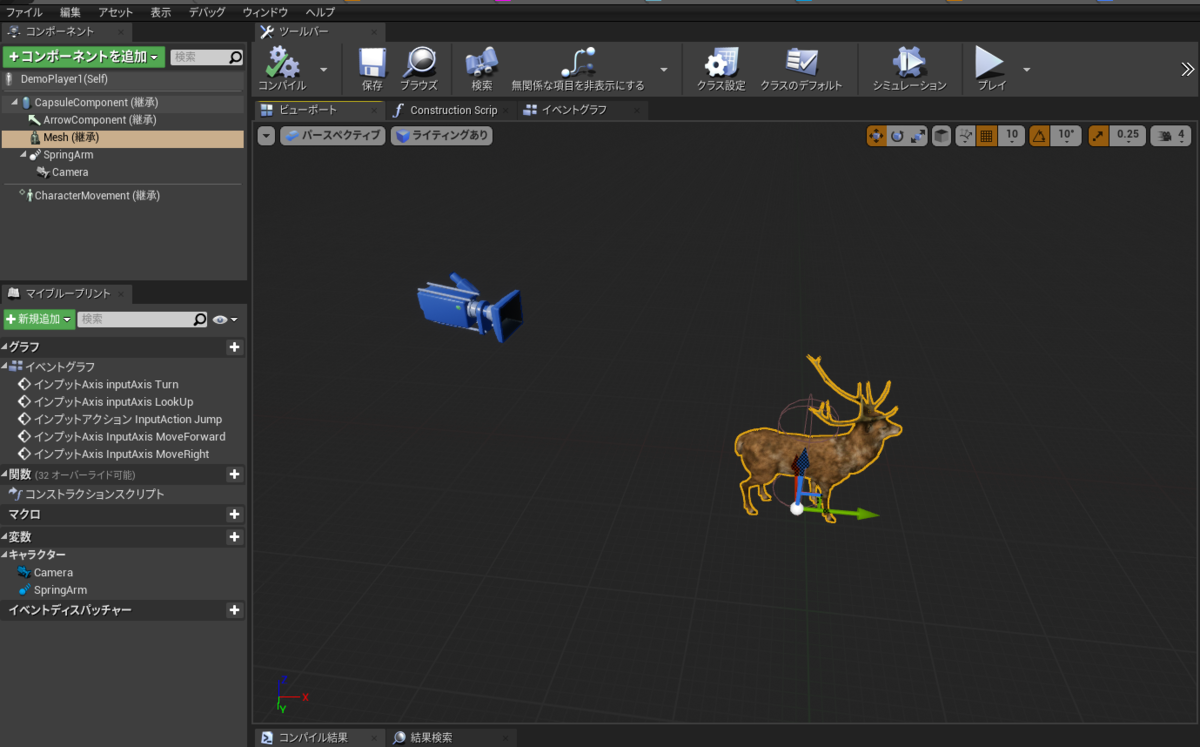Add a new macro with the plus button

[235, 515]
